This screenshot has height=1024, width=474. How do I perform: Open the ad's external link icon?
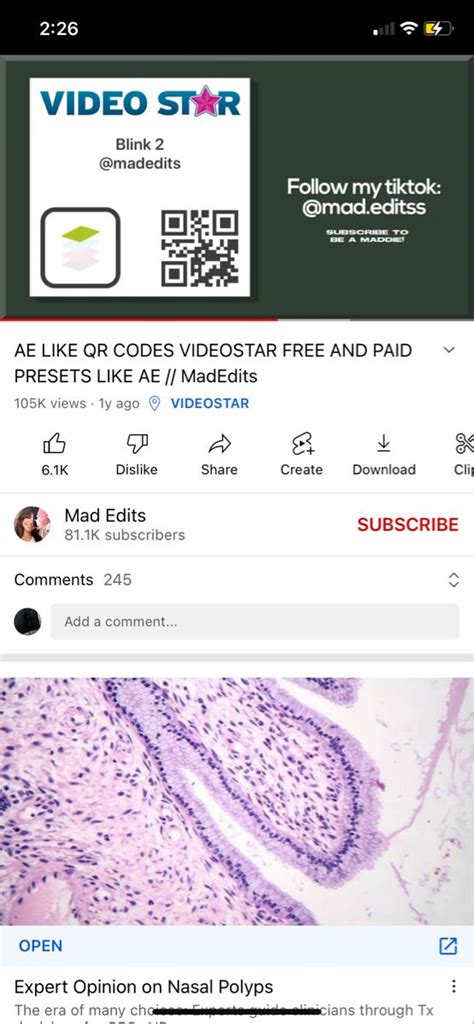tap(448, 946)
